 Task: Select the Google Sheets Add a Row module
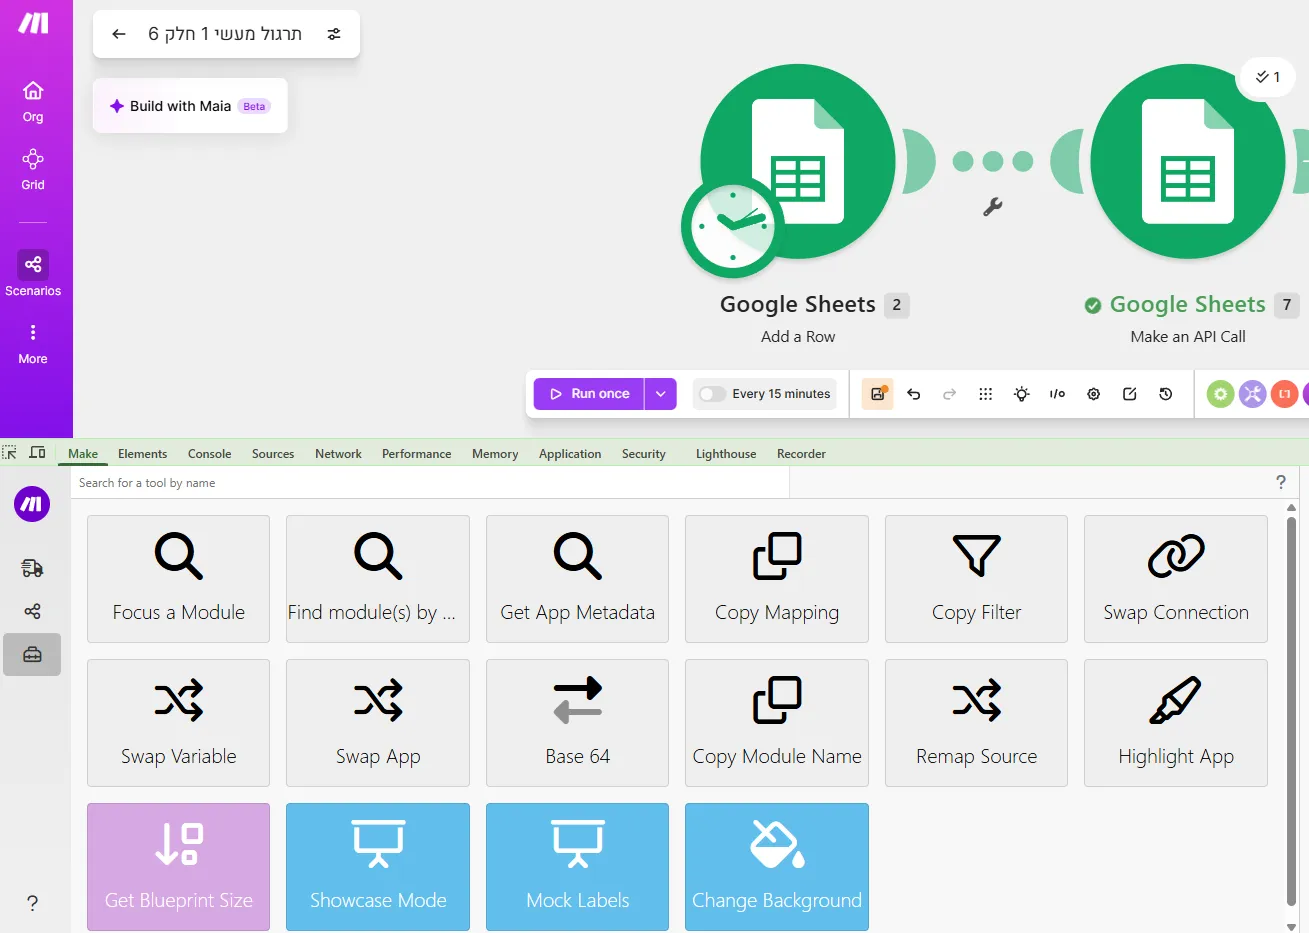(x=797, y=162)
